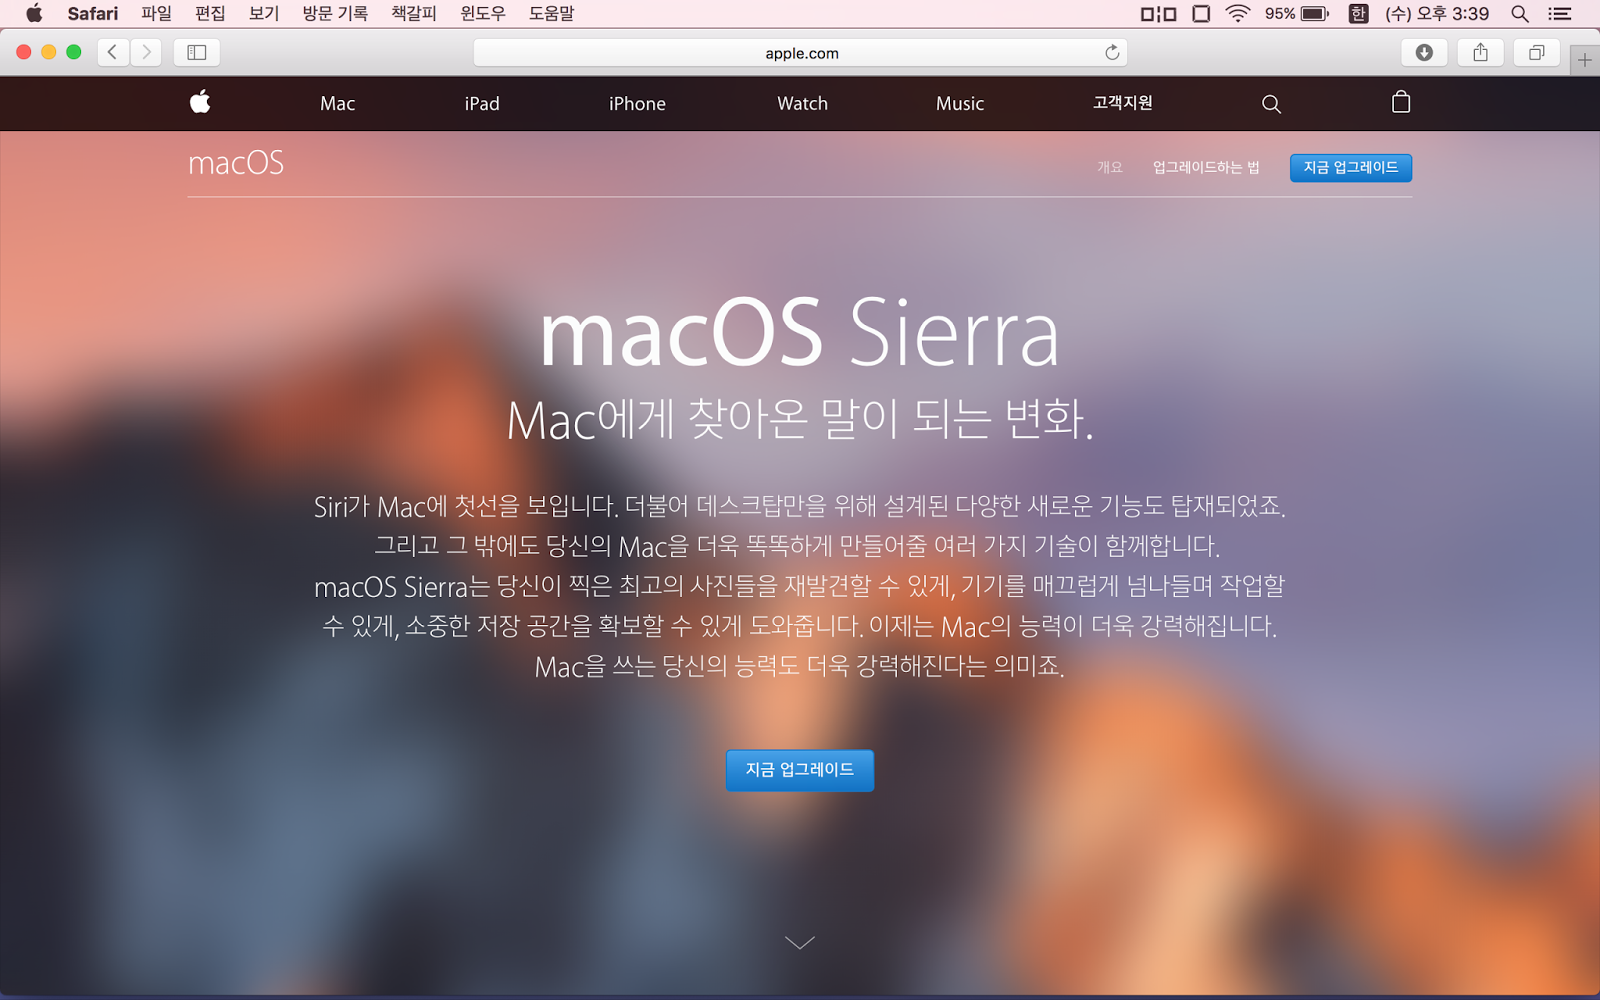Viewport: 1600px width, 1000px height.
Task: Close the Safari window
Action: point(24,52)
